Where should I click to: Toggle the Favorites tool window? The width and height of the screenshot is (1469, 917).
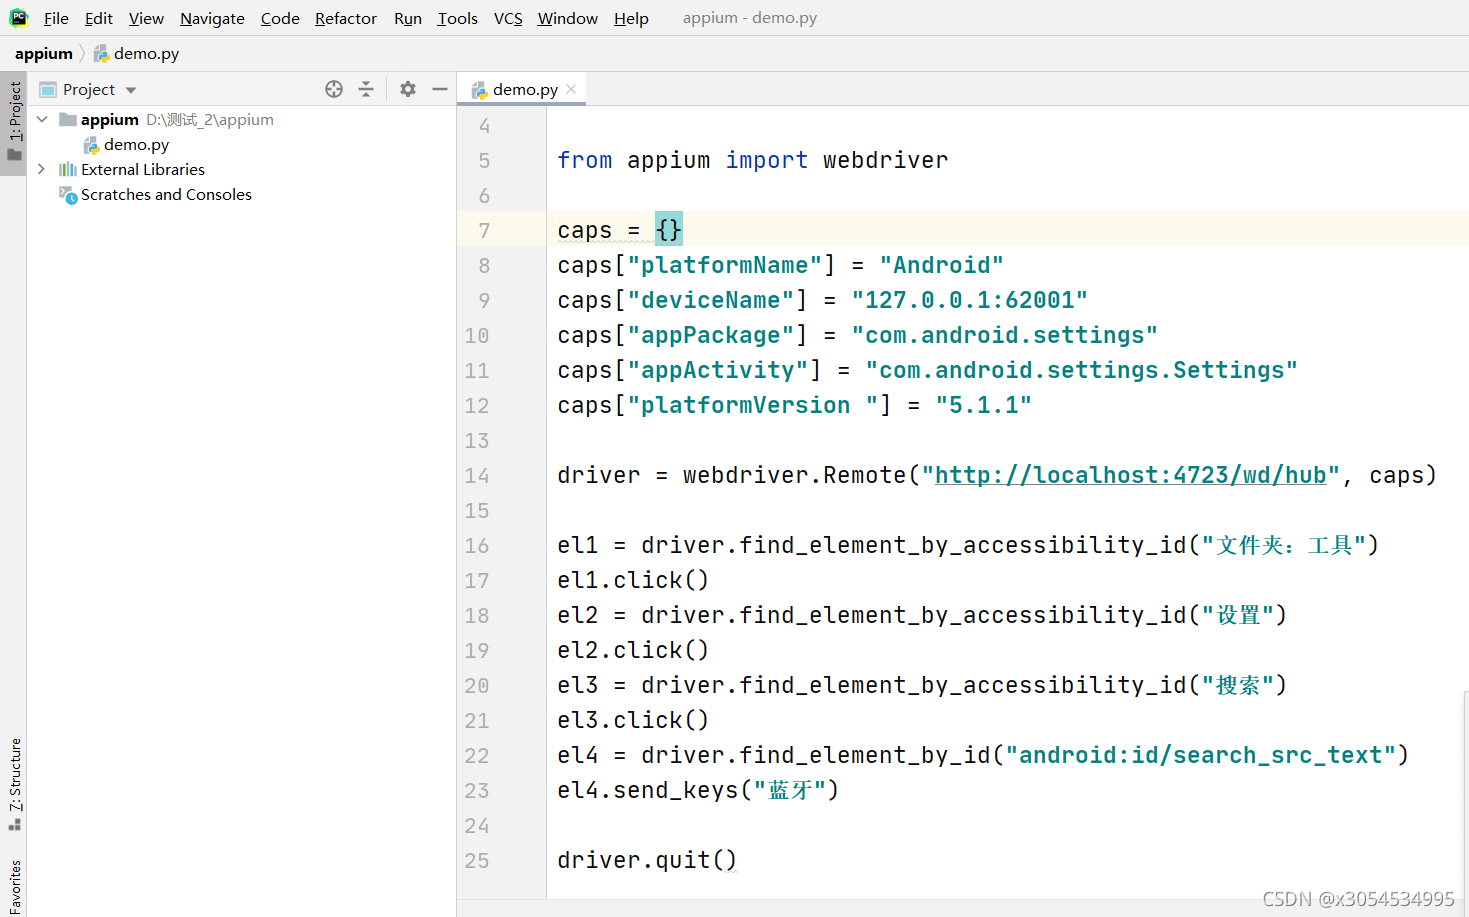click(x=14, y=886)
